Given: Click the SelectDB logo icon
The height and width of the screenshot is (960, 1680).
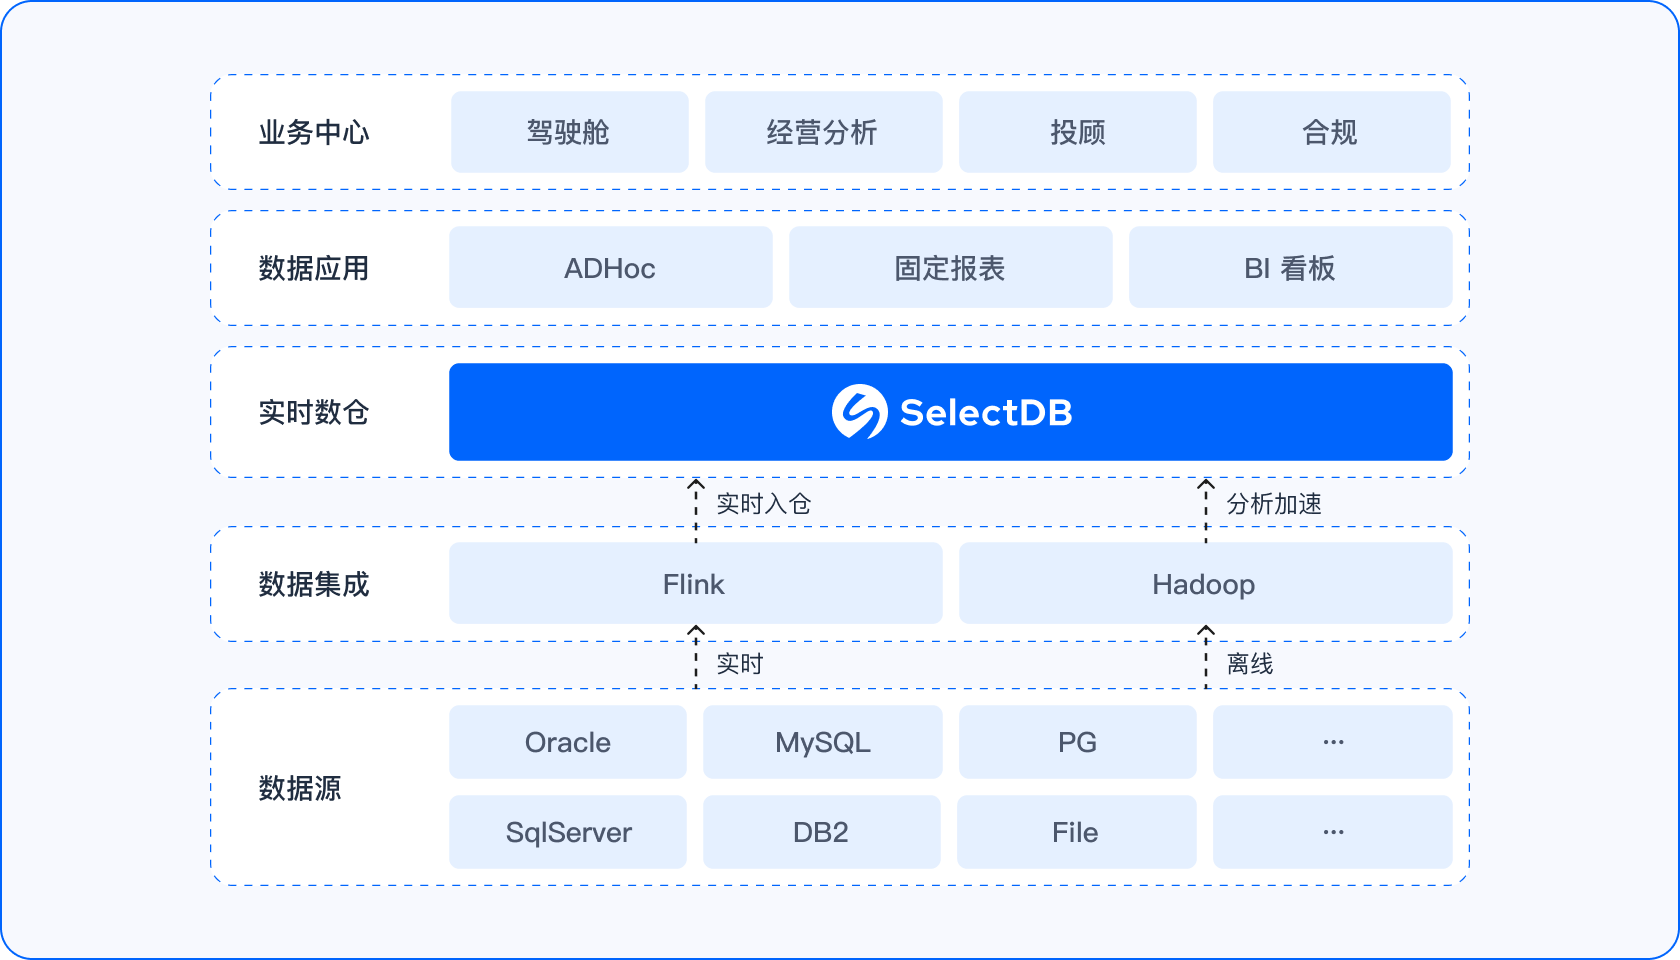Looking at the screenshot, I should point(860,411).
